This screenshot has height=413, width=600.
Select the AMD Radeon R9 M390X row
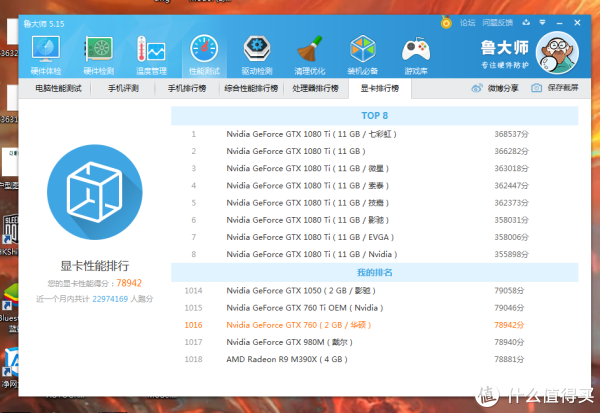[374, 359]
